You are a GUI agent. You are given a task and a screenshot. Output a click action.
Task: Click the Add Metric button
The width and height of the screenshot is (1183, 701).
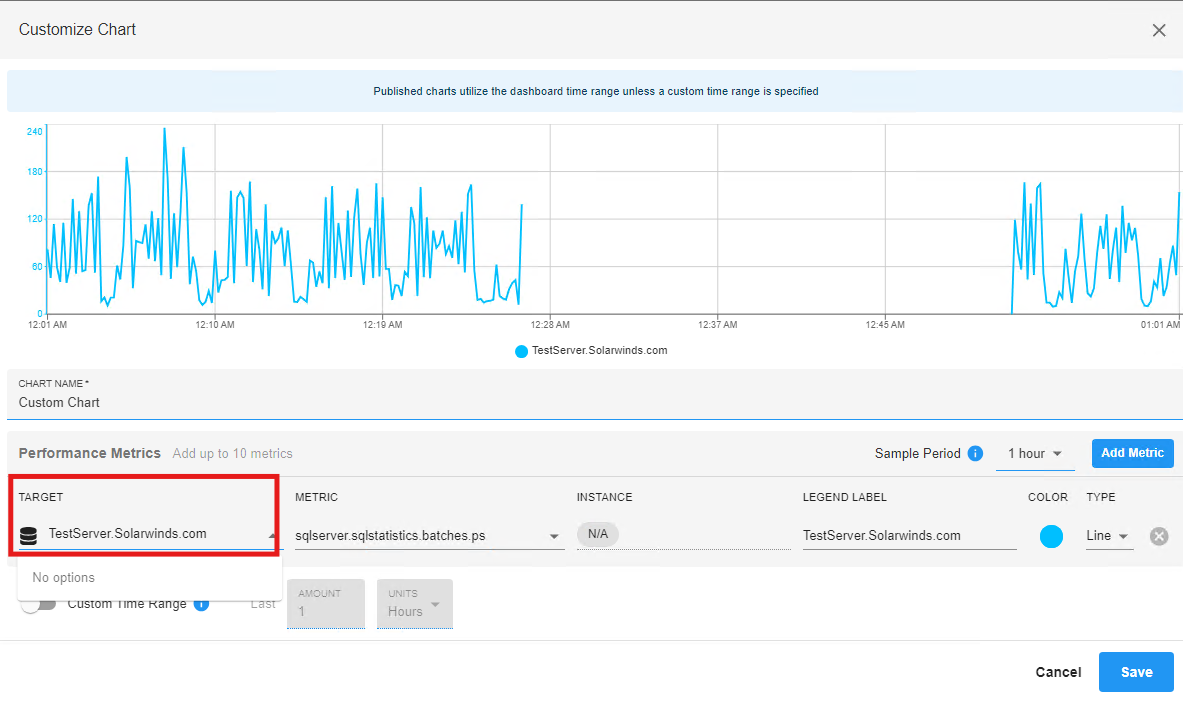coord(1132,453)
